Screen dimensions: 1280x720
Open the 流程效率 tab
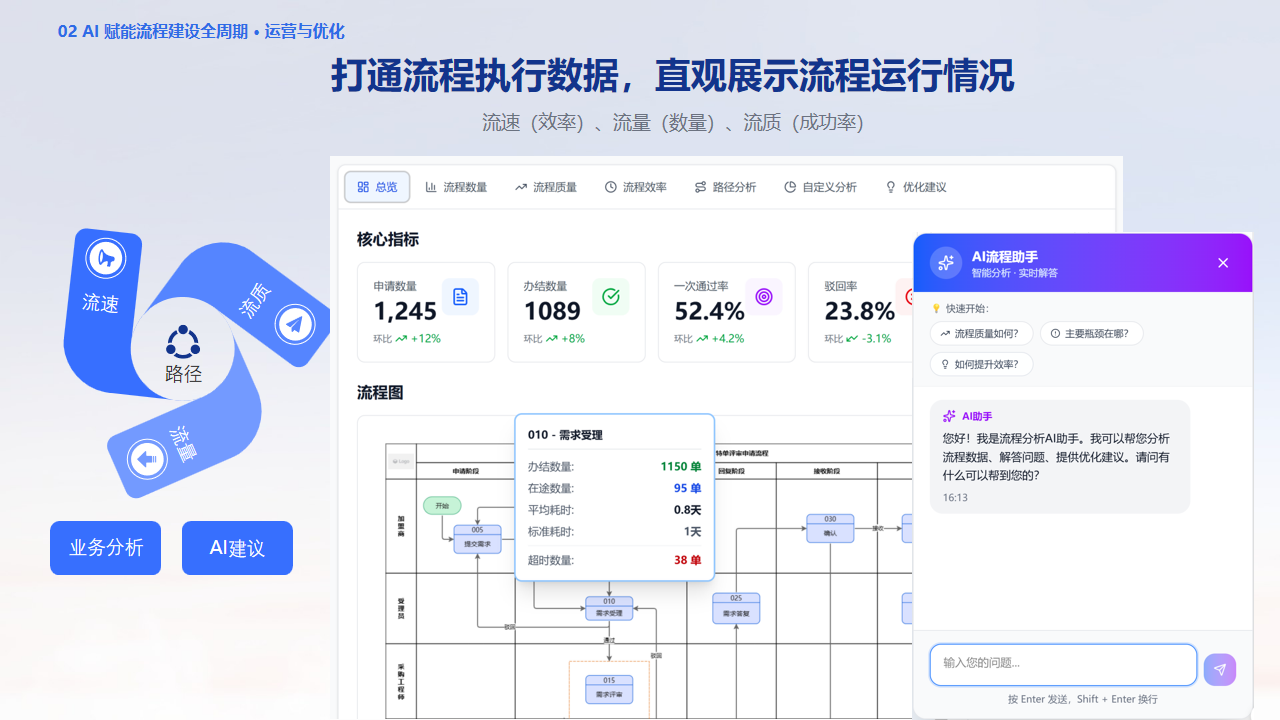[x=636, y=187]
